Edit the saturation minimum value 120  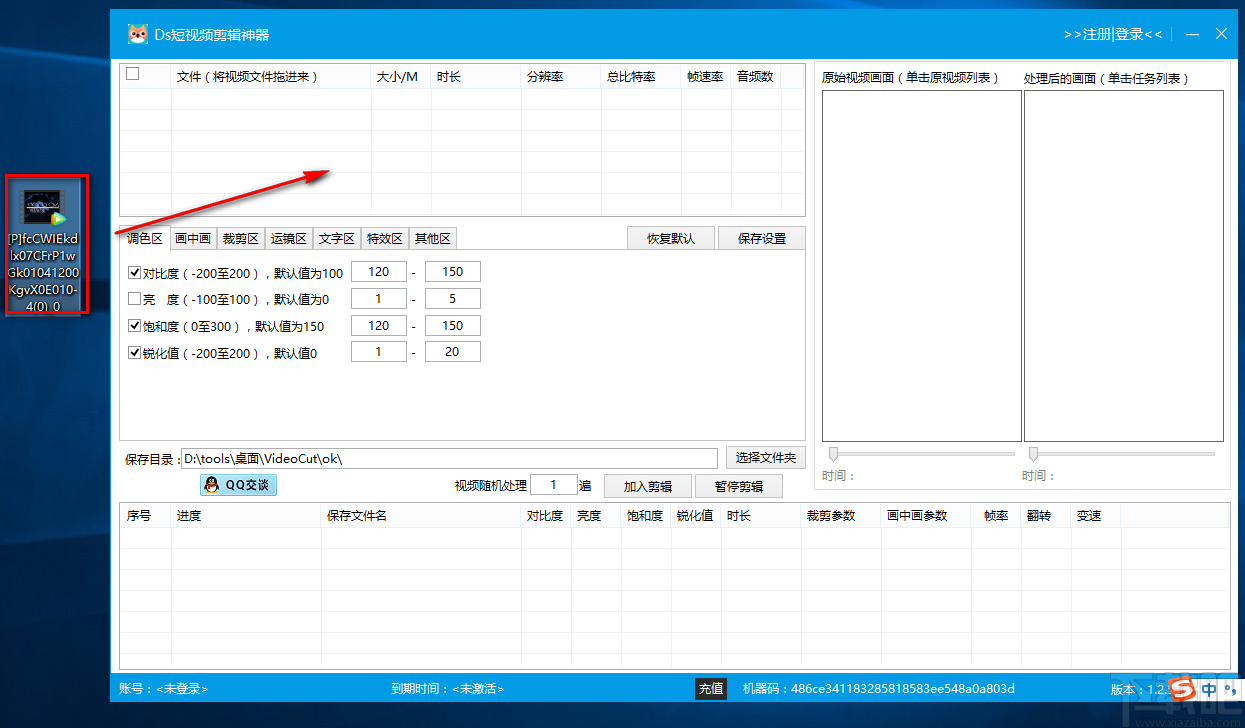point(379,325)
